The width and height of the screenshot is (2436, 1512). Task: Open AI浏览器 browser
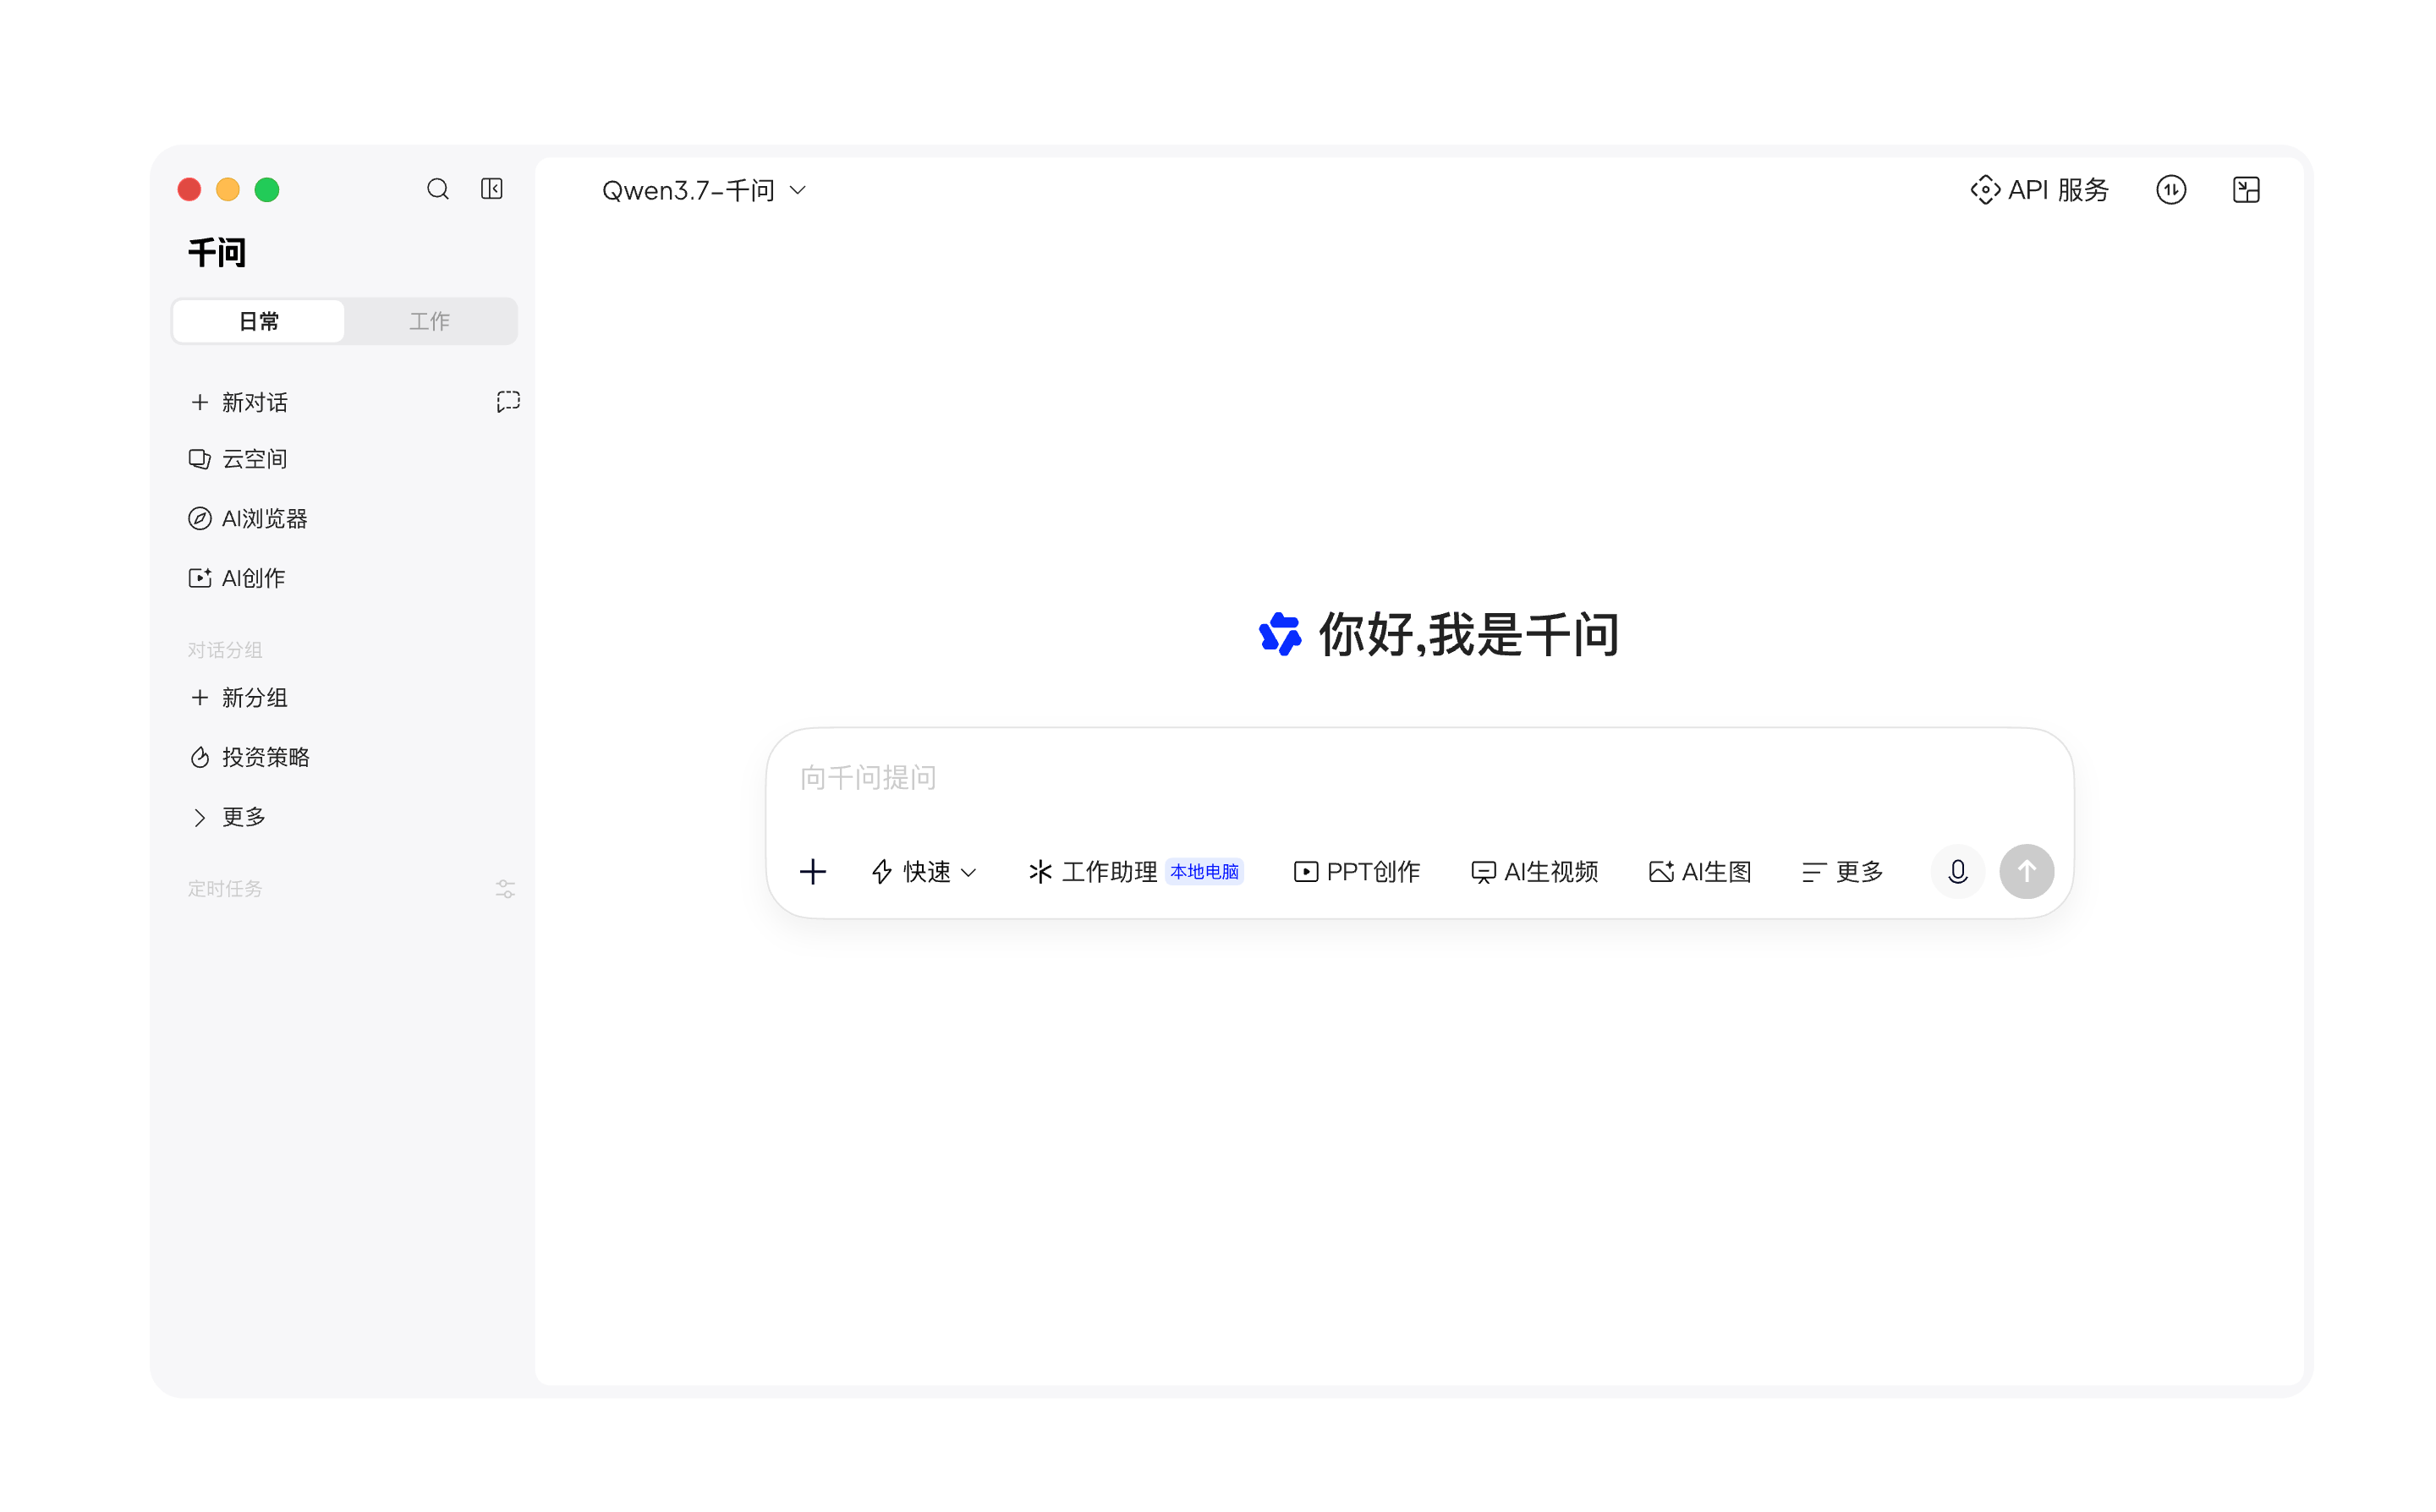[248, 518]
